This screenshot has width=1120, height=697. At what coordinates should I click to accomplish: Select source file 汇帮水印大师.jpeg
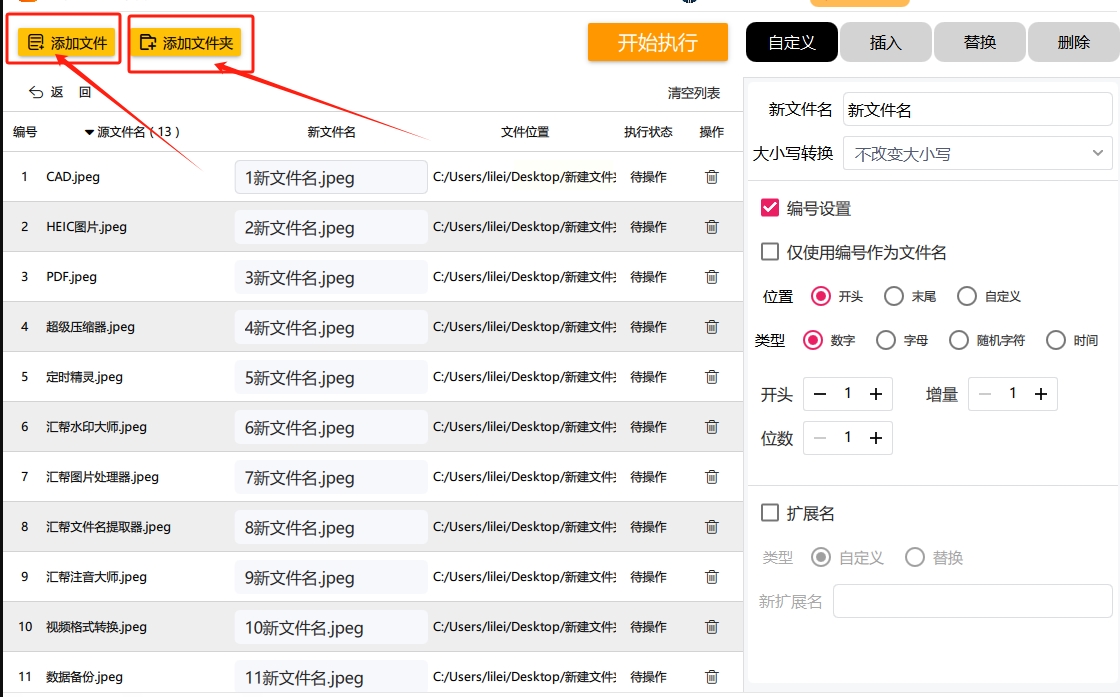(x=96, y=427)
